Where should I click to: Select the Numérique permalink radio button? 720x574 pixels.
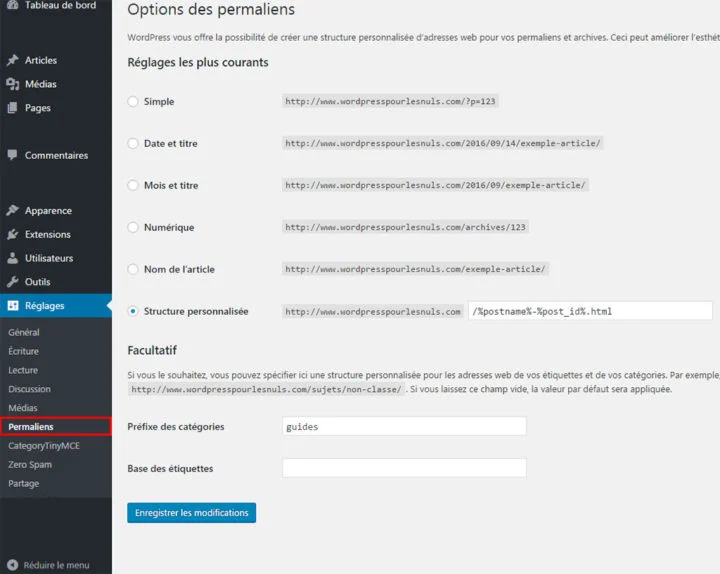133,227
